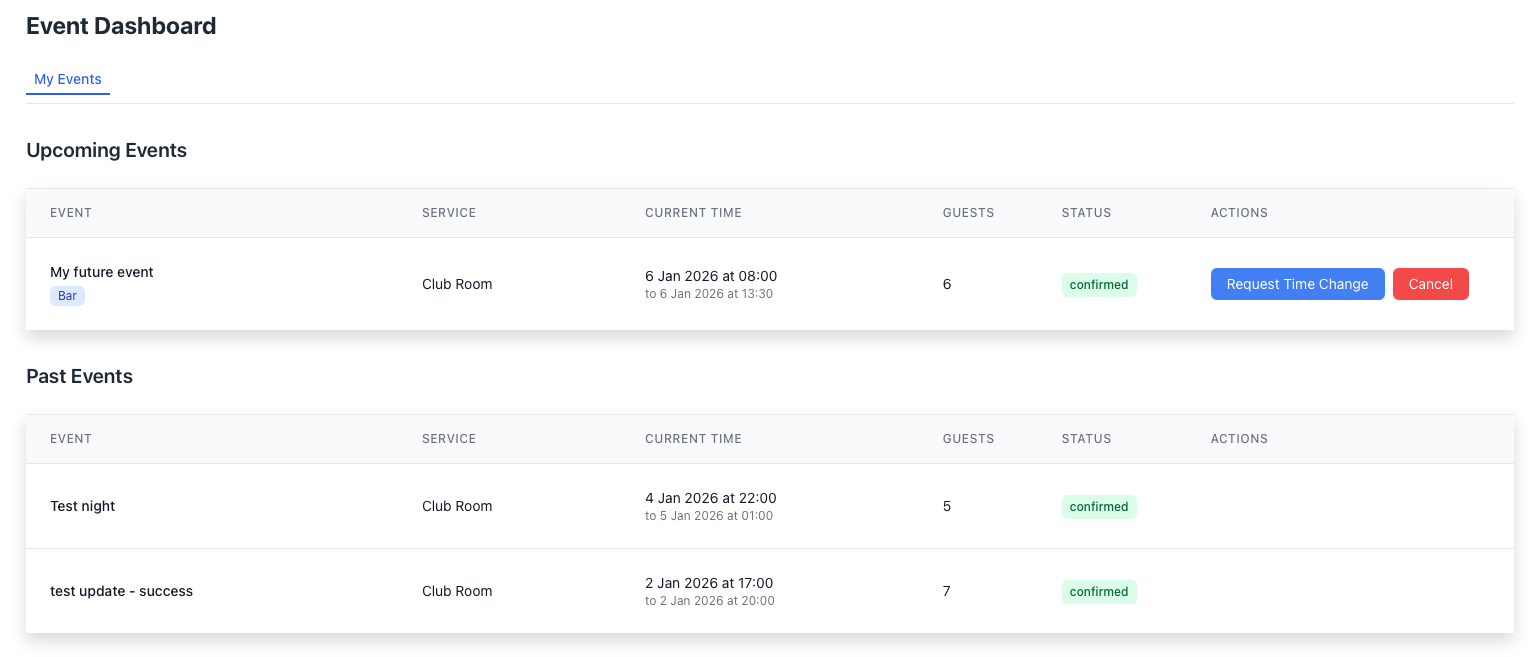The image size is (1537, 657).
Task: Click the 6 Jan 2026 at 08:00 time
Action: coord(710,276)
